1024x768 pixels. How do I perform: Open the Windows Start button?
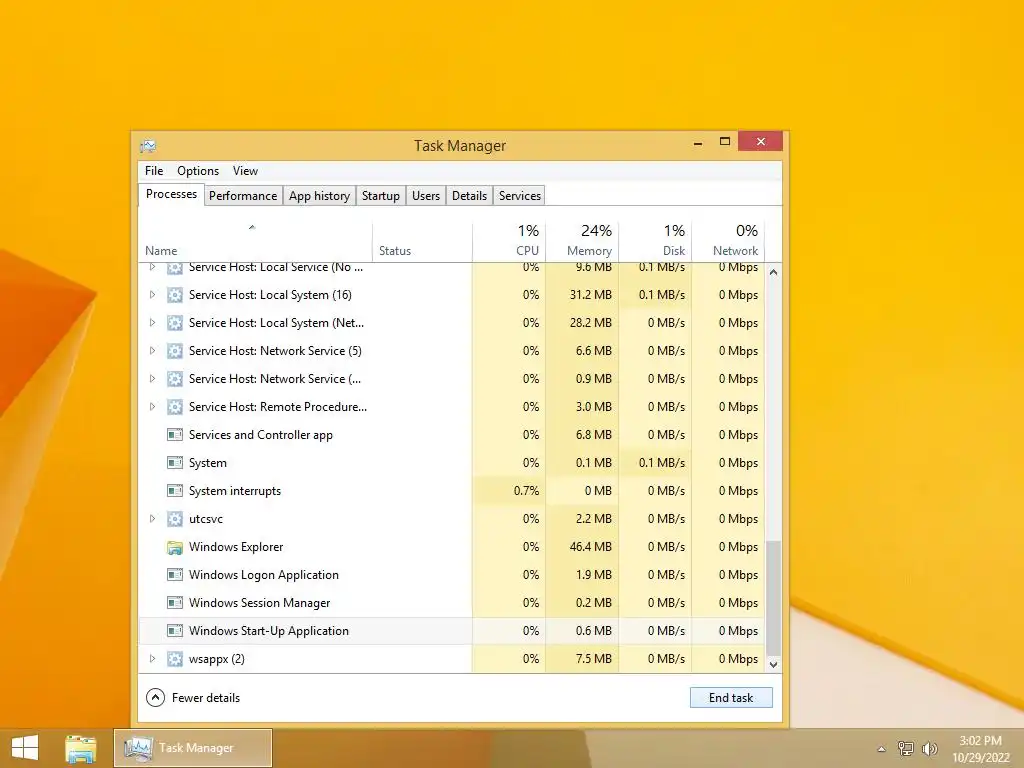pyautogui.click(x=25, y=748)
